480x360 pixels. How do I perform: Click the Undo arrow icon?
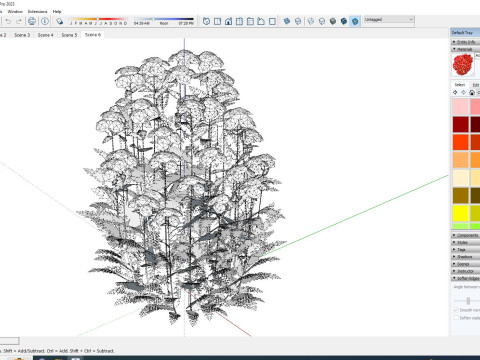8,21
